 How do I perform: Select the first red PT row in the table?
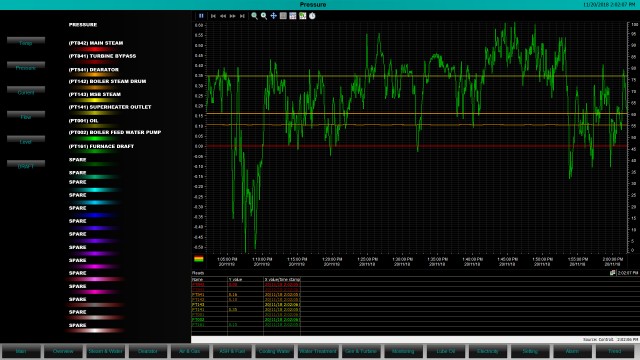pos(246,284)
